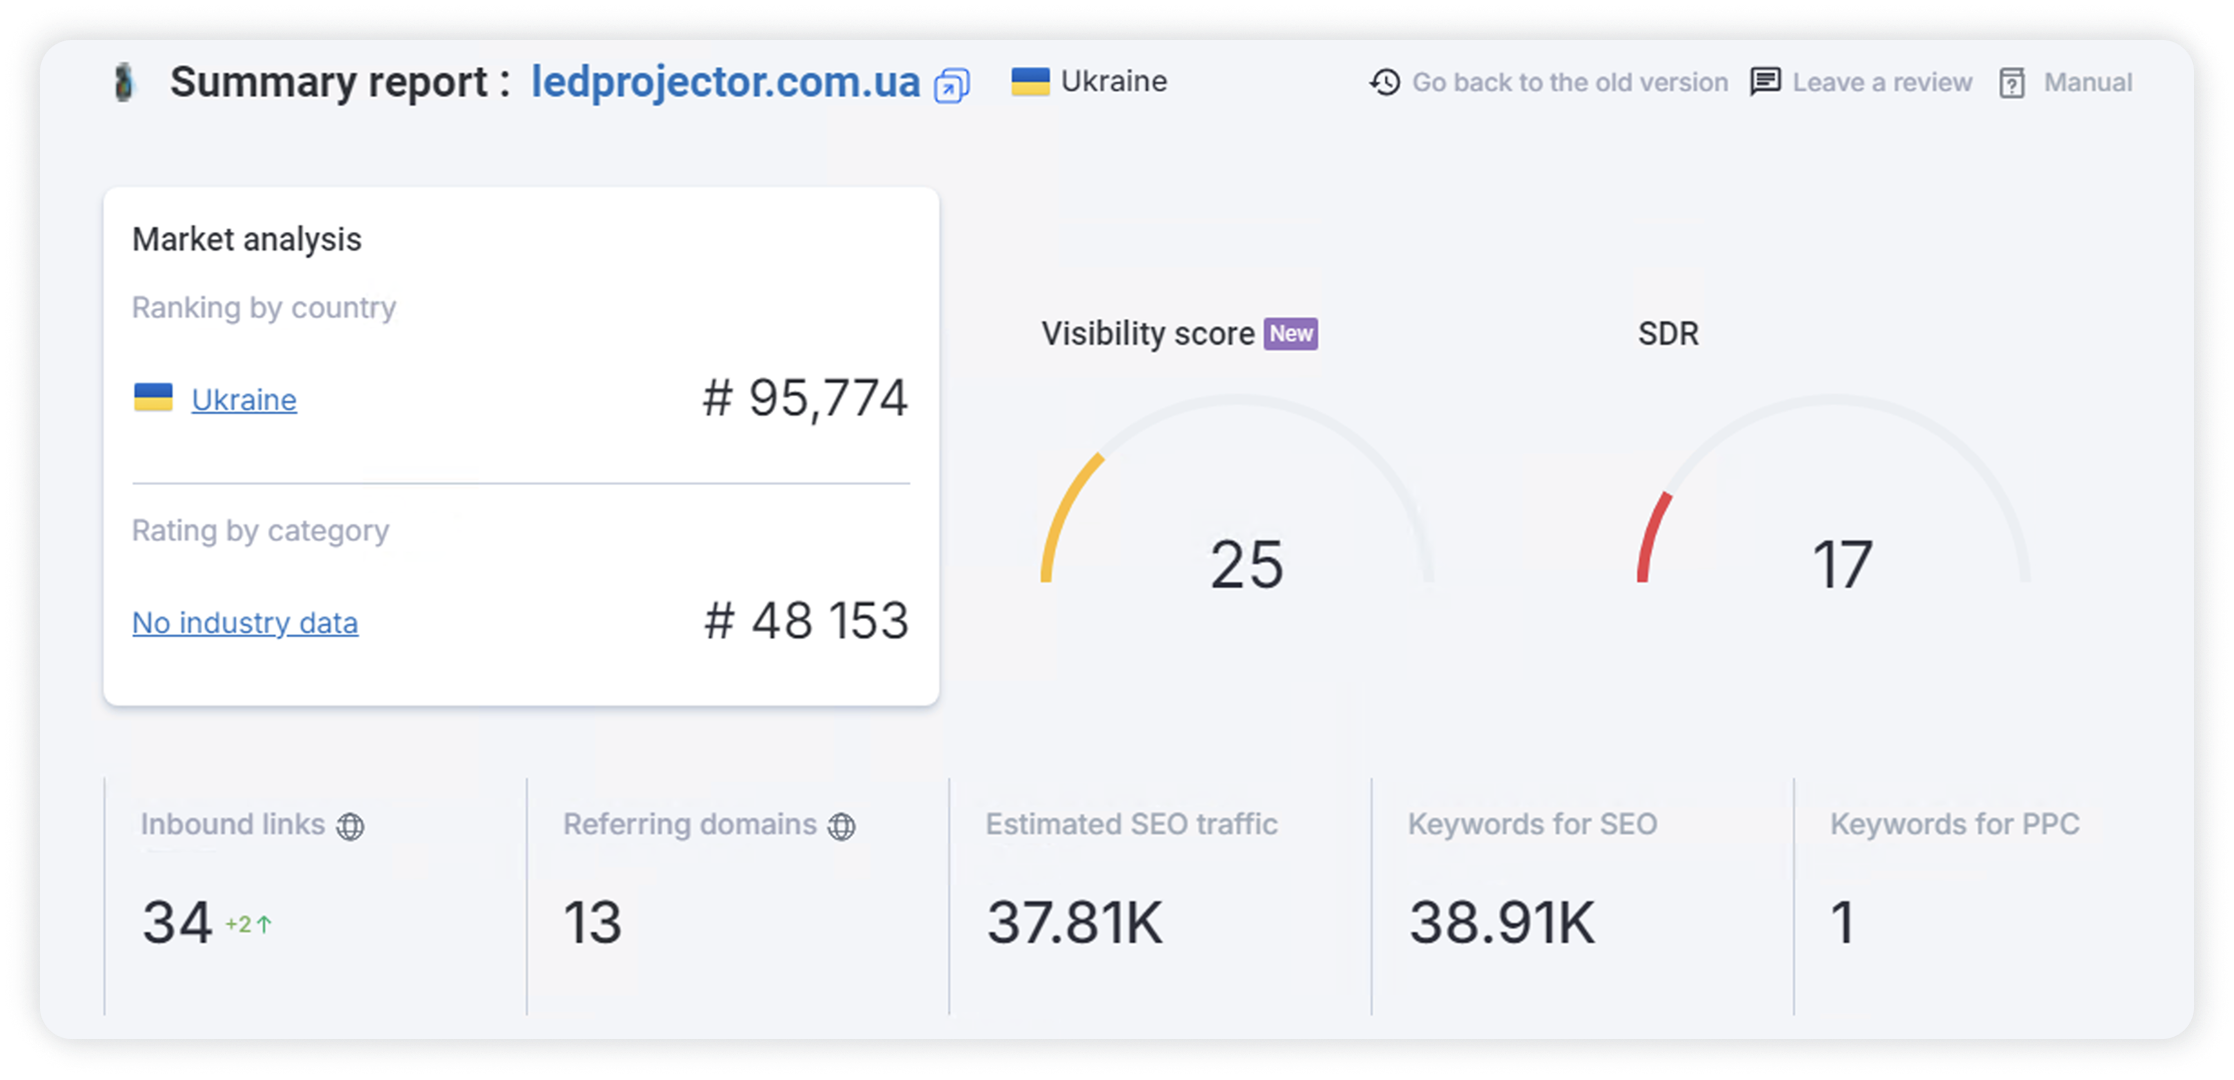Viewport: 2234px width, 1080px height.
Task: Click the SDR gauge arc
Action: (1834, 488)
